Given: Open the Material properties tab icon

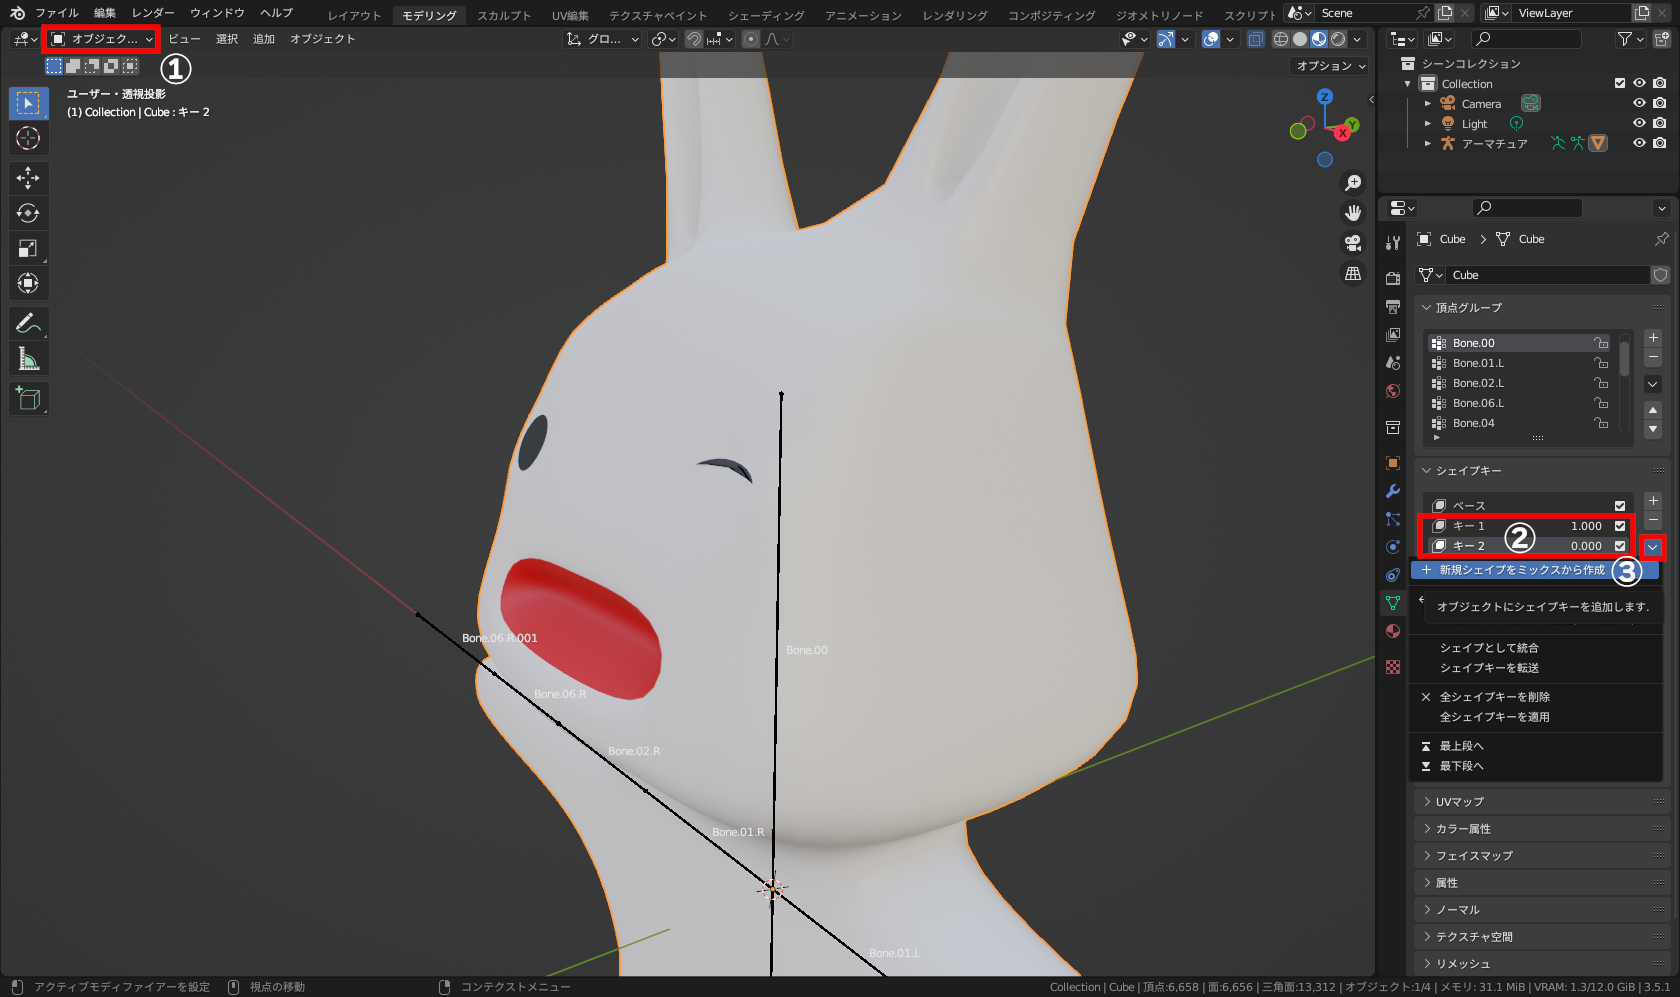Looking at the screenshot, I should 1393,631.
